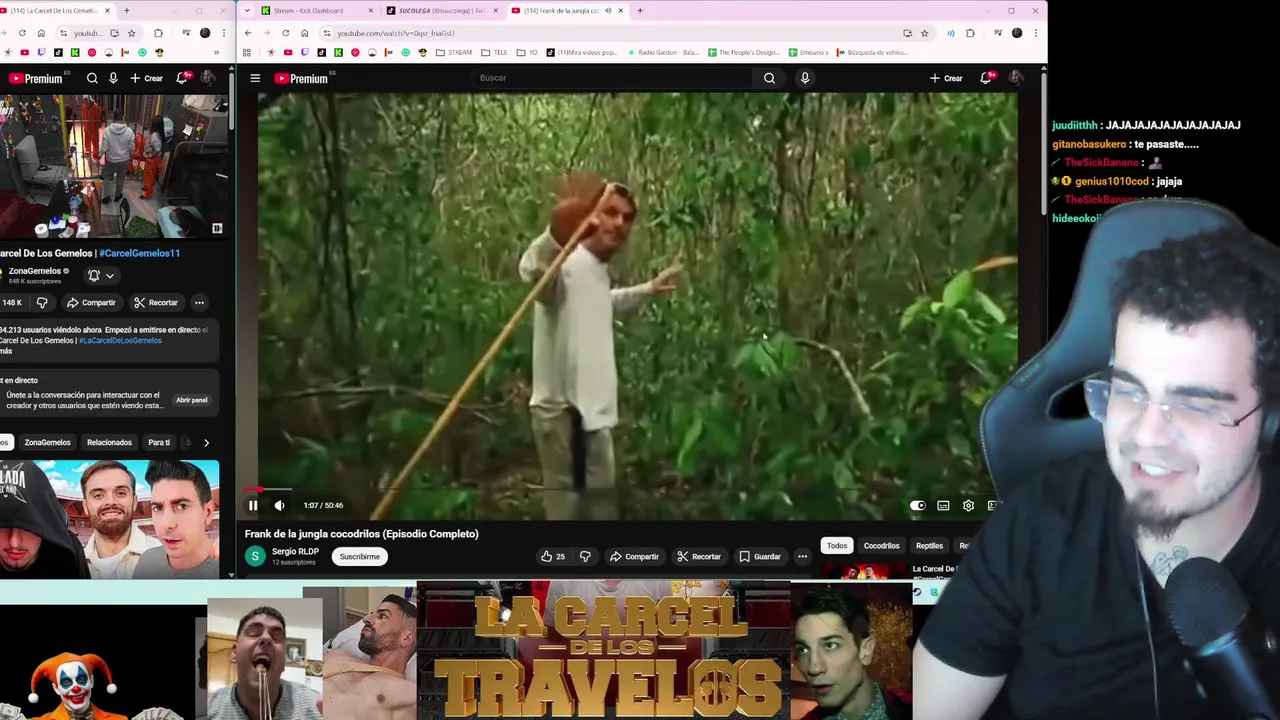The image size is (1280, 720).
Task: Click the Abrir panel chat button
Action: click(192, 400)
